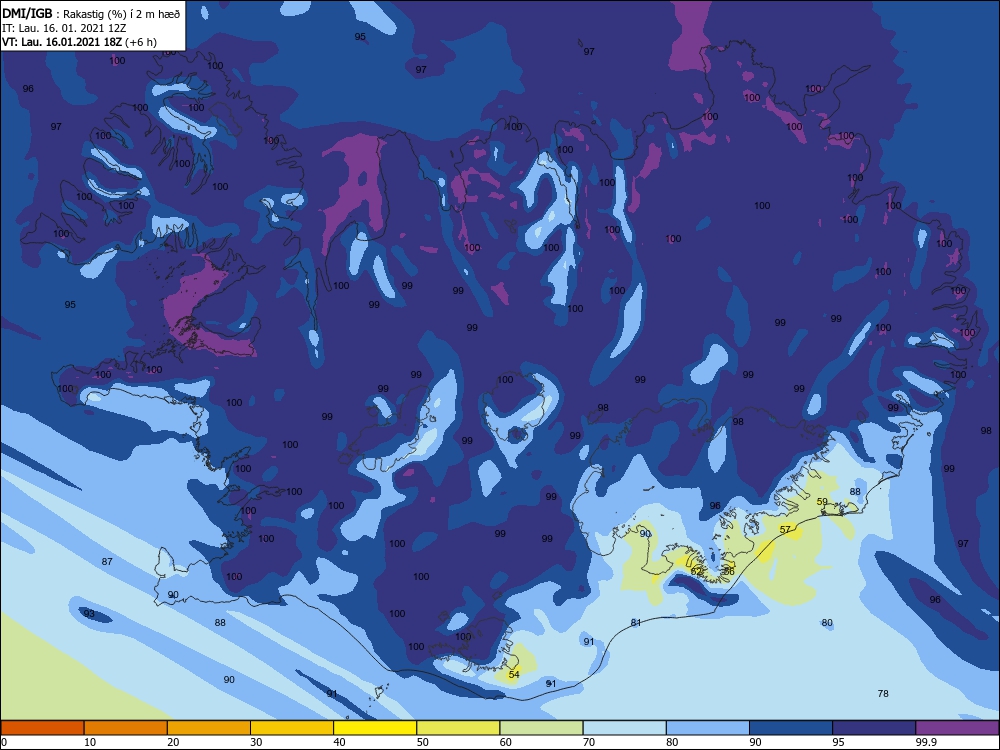
Task: Click the "87" humidity value on the map
Action: (x=107, y=561)
